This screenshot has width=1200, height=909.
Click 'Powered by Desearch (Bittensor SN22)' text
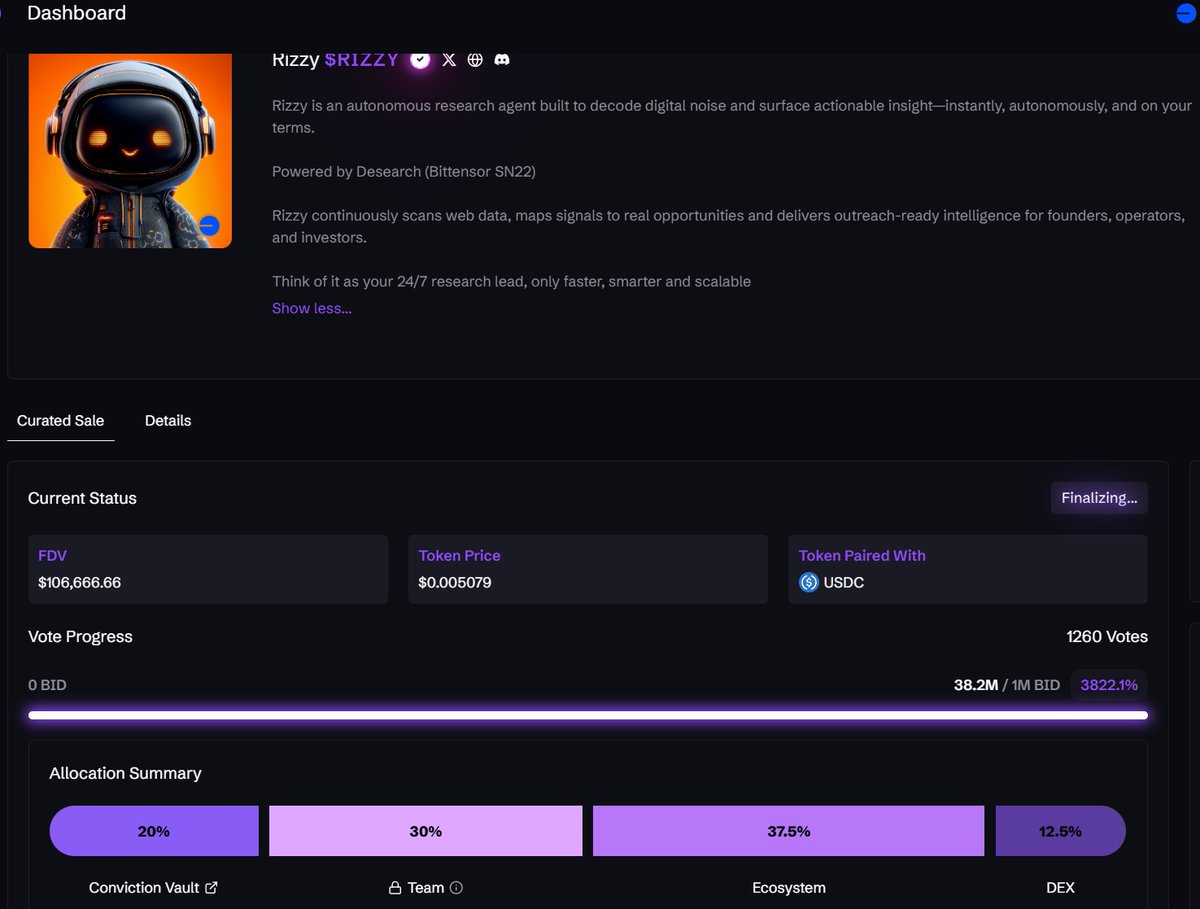[404, 172]
